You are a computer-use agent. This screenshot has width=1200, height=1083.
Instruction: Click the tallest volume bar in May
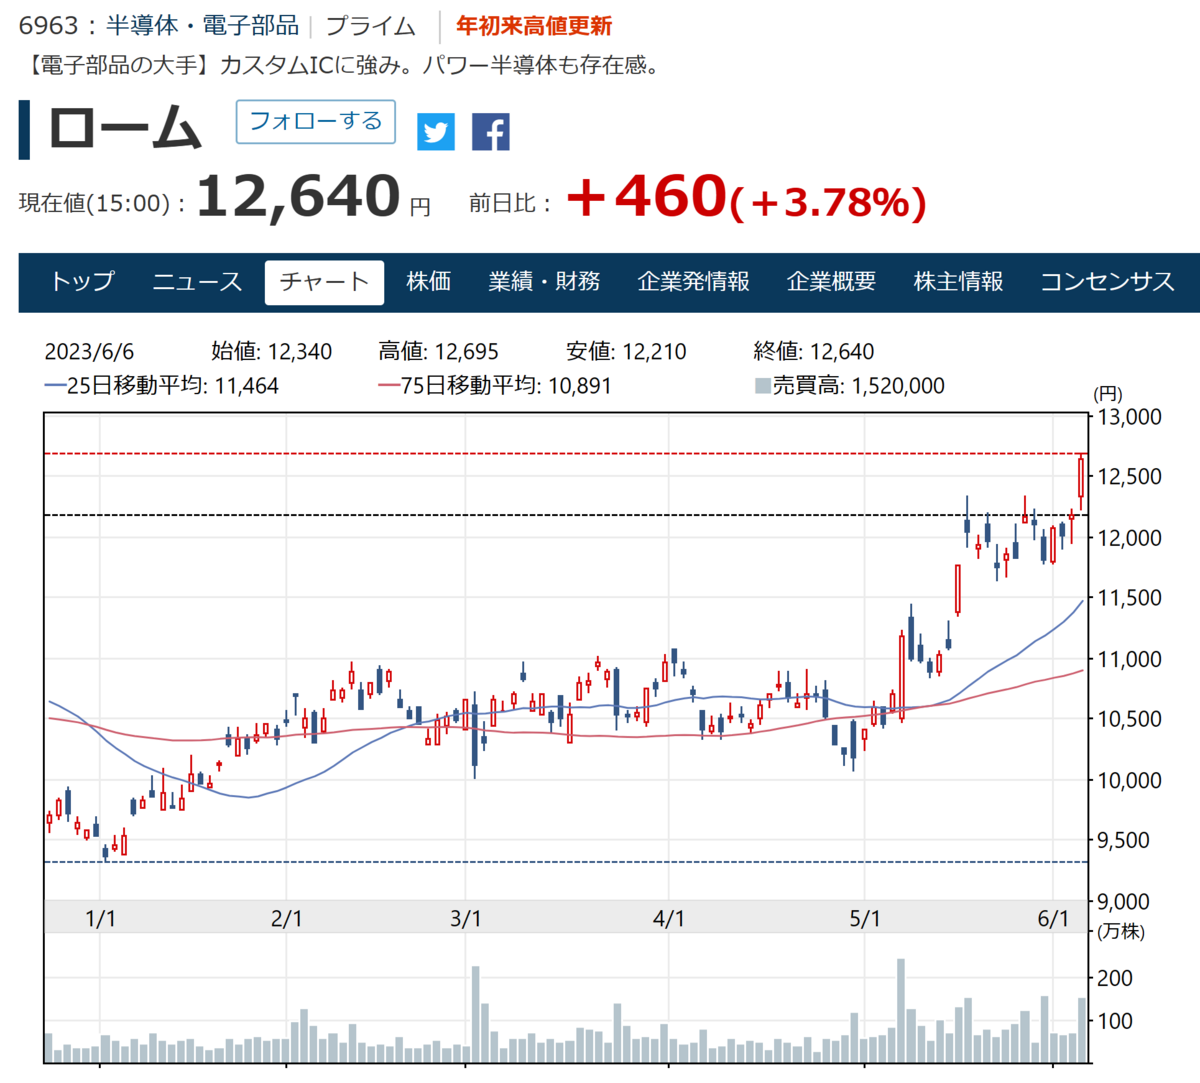901,1010
